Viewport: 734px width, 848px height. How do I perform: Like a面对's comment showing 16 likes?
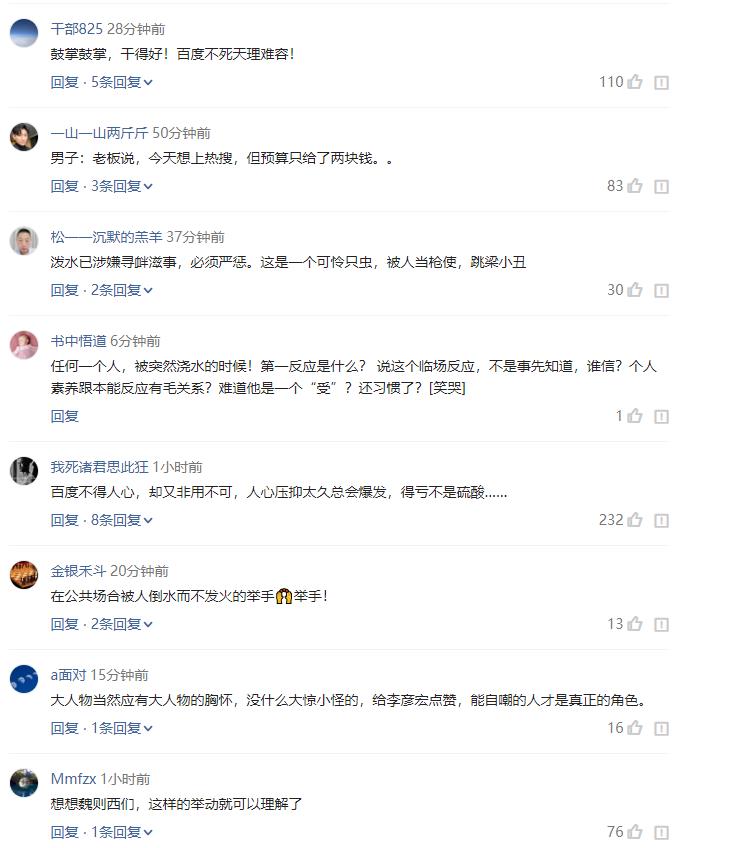tap(634, 730)
